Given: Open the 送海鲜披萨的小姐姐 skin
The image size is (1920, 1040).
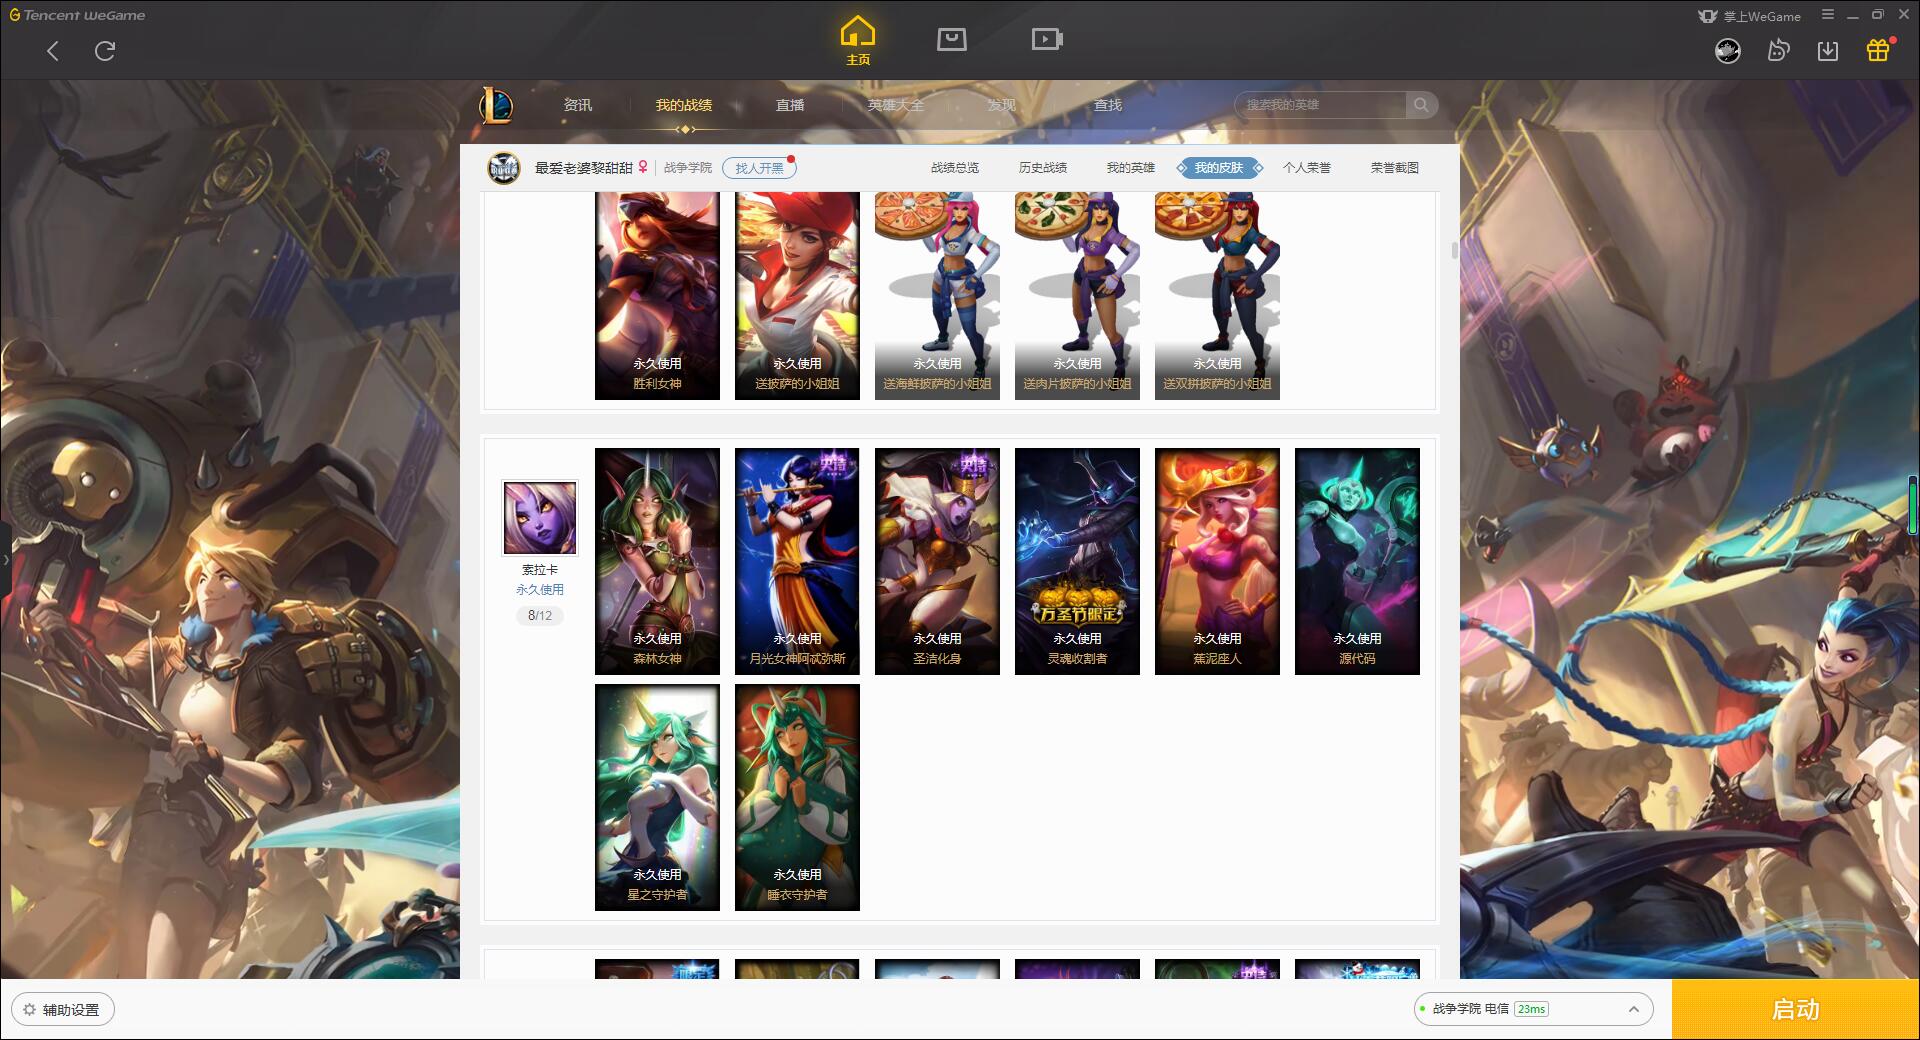Looking at the screenshot, I should 937,296.
